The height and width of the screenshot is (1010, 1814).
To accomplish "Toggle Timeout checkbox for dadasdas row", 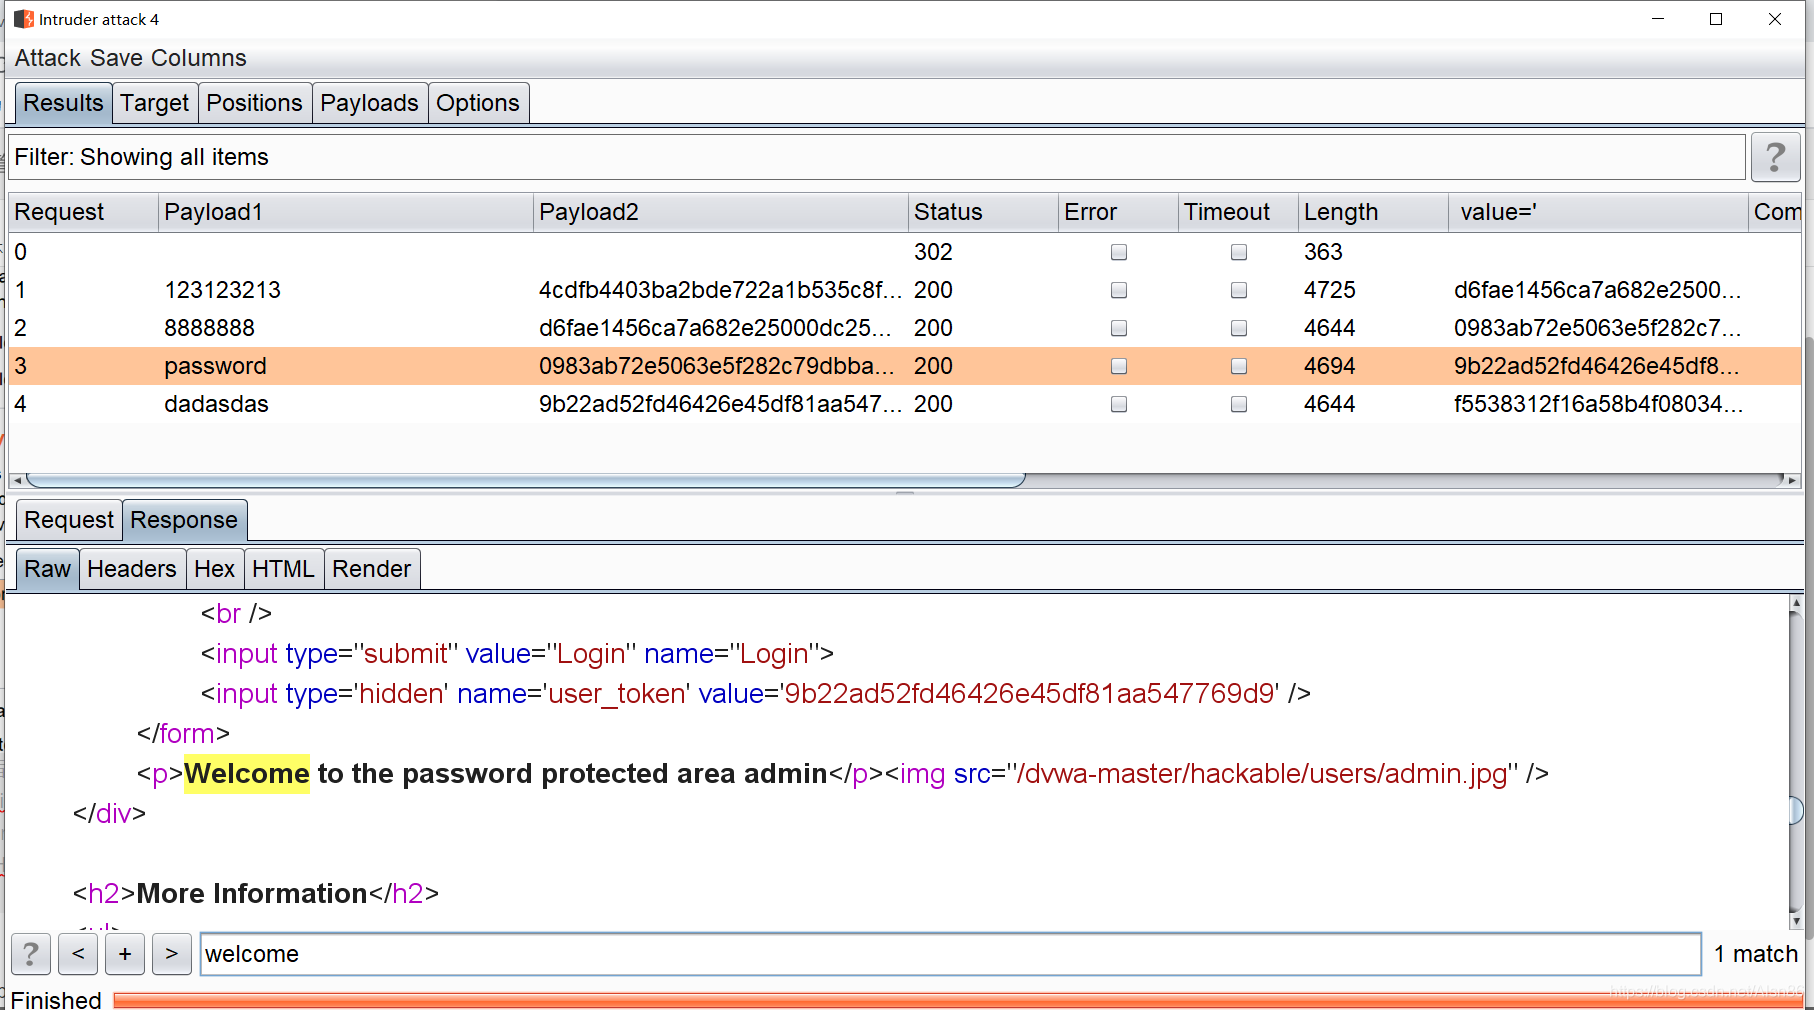I will click(1239, 404).
